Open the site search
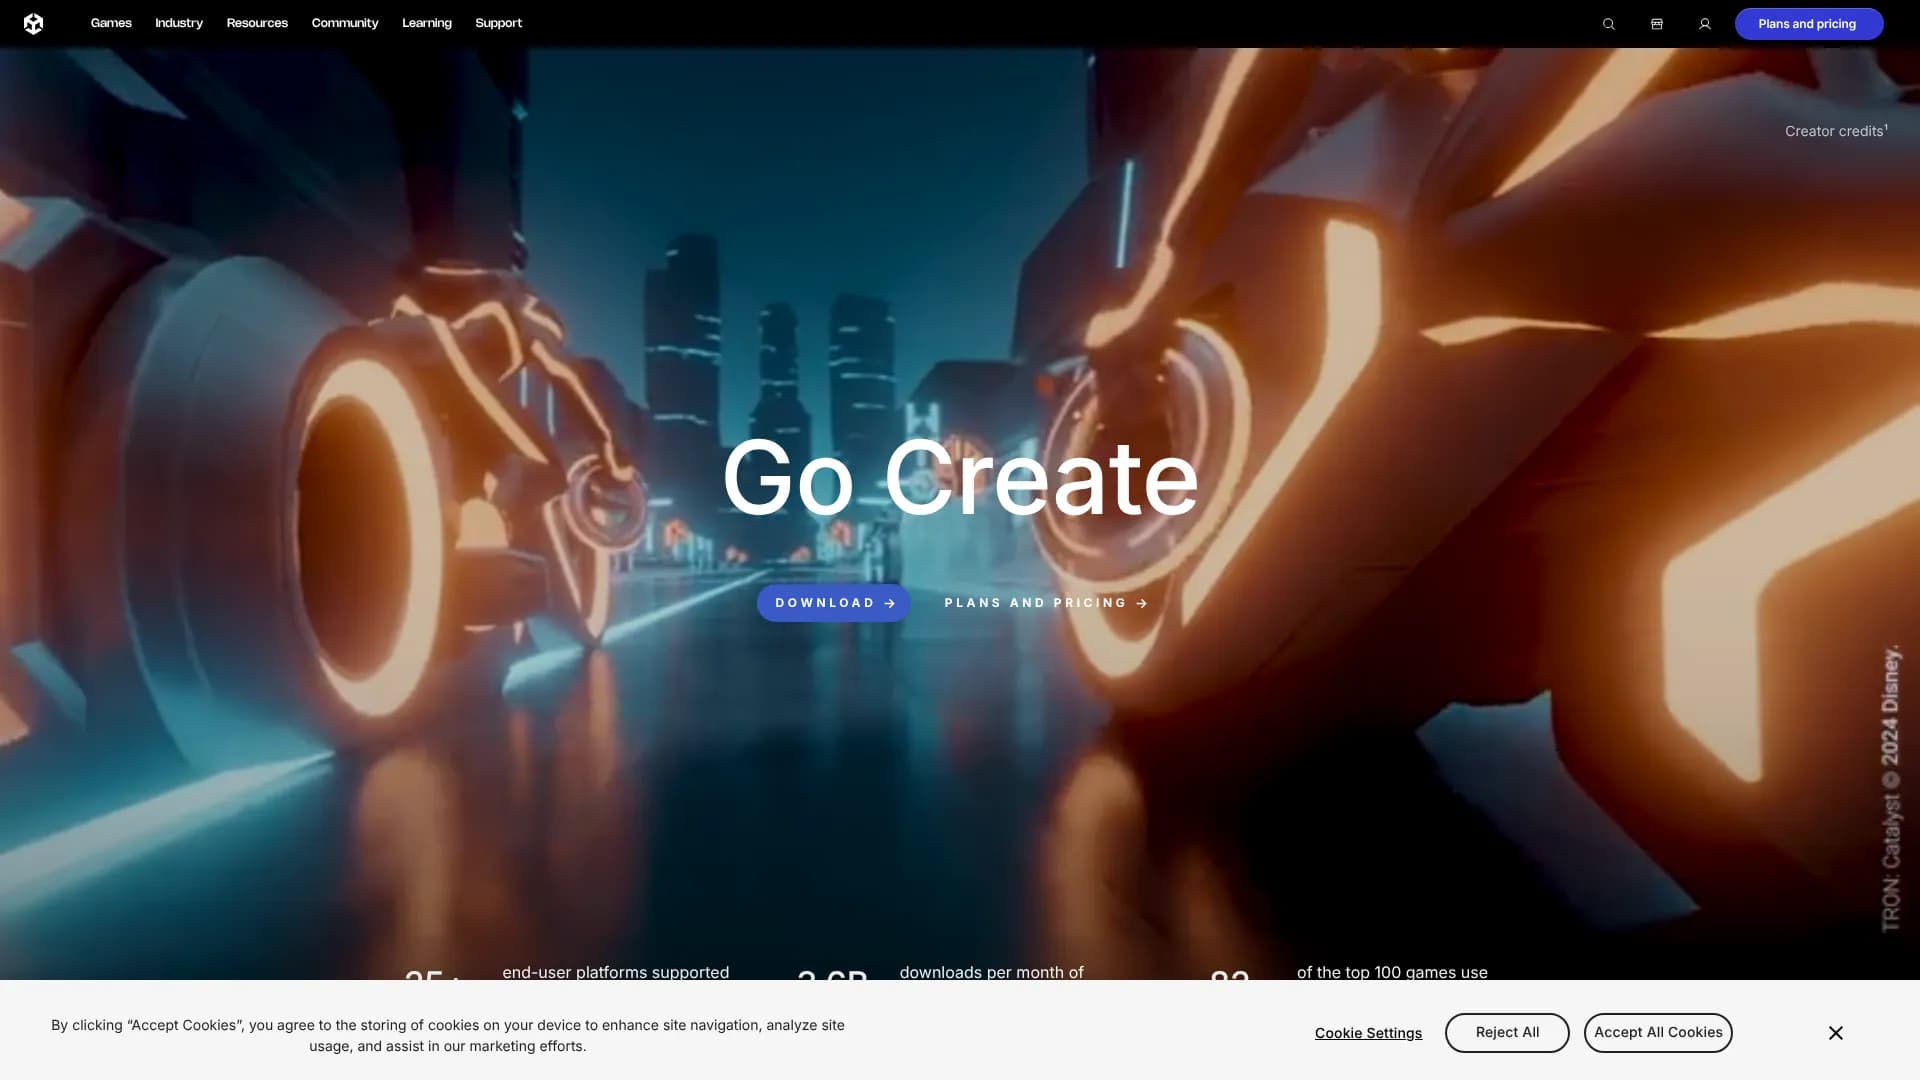The width and height of the screenshot is (1920, 1080). 1608,23
